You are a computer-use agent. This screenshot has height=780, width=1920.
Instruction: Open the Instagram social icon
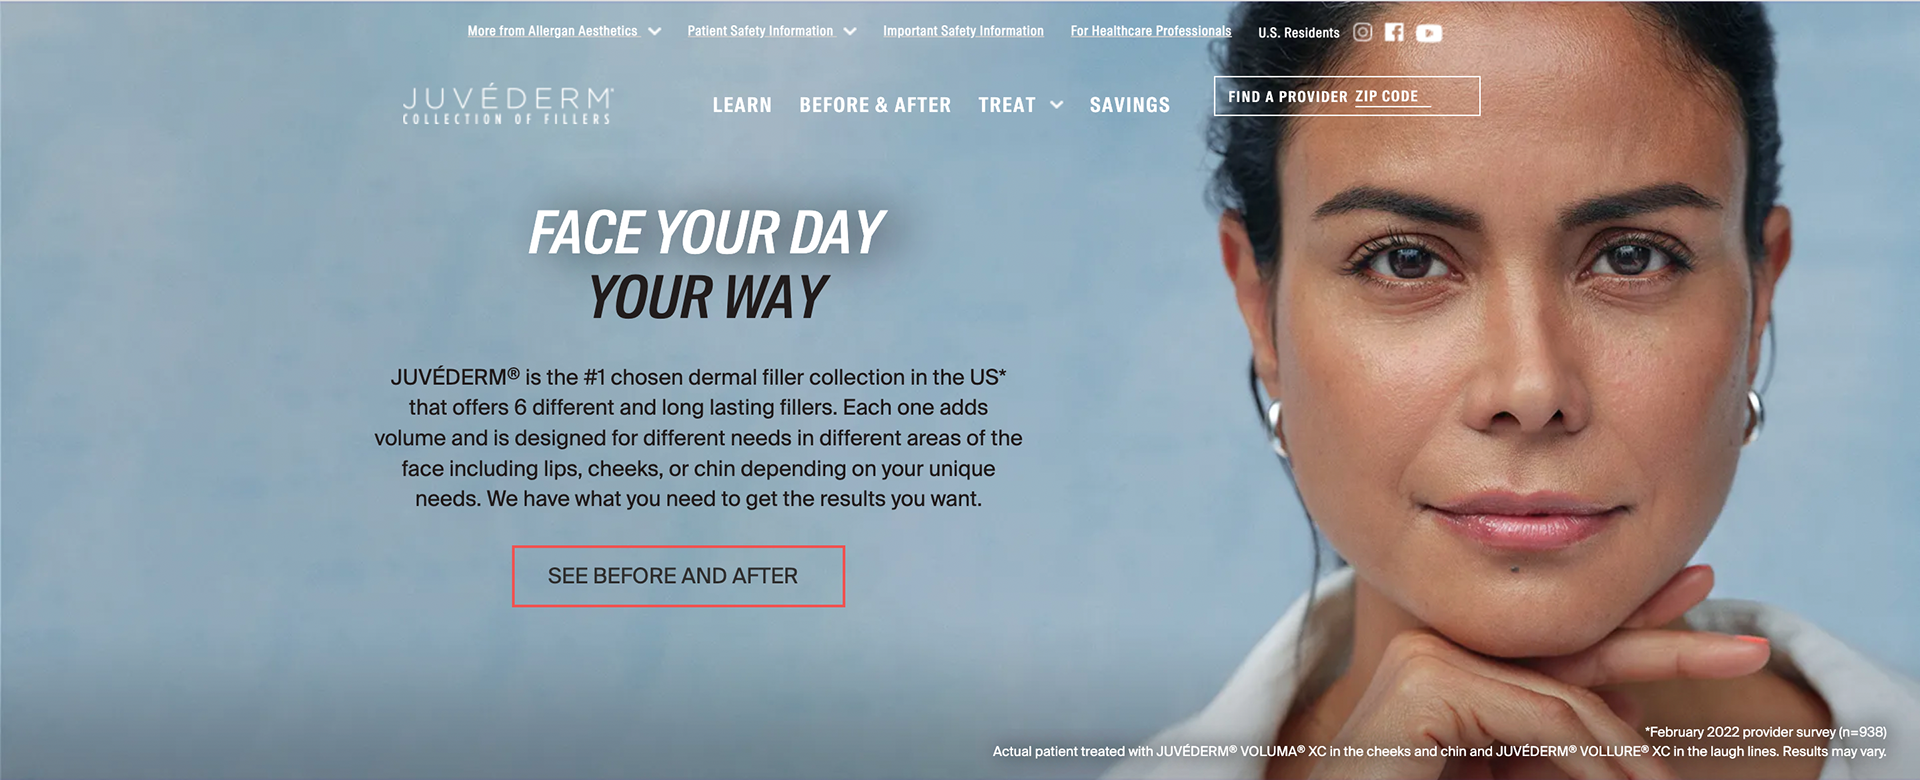[x=1362, y=32]
